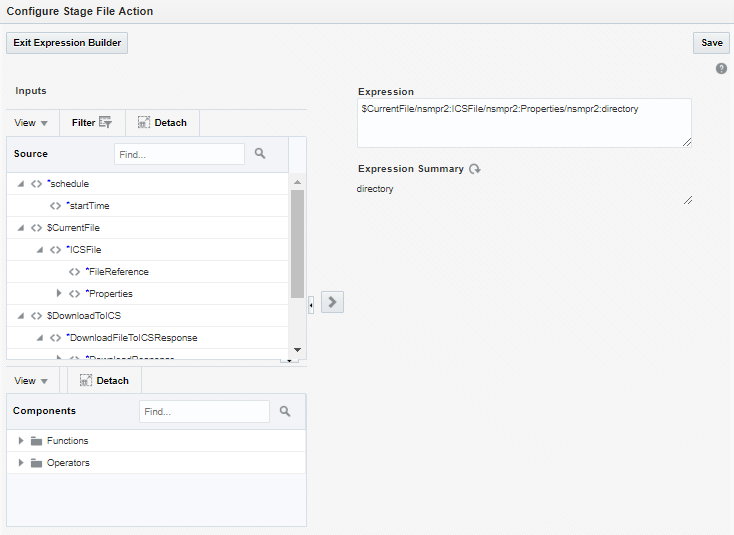The height and width of the screenshot is (535, 734).
Task: Click the Source tree vertical scrollbar
Action: pyautogui.click(x=297, y=245)
